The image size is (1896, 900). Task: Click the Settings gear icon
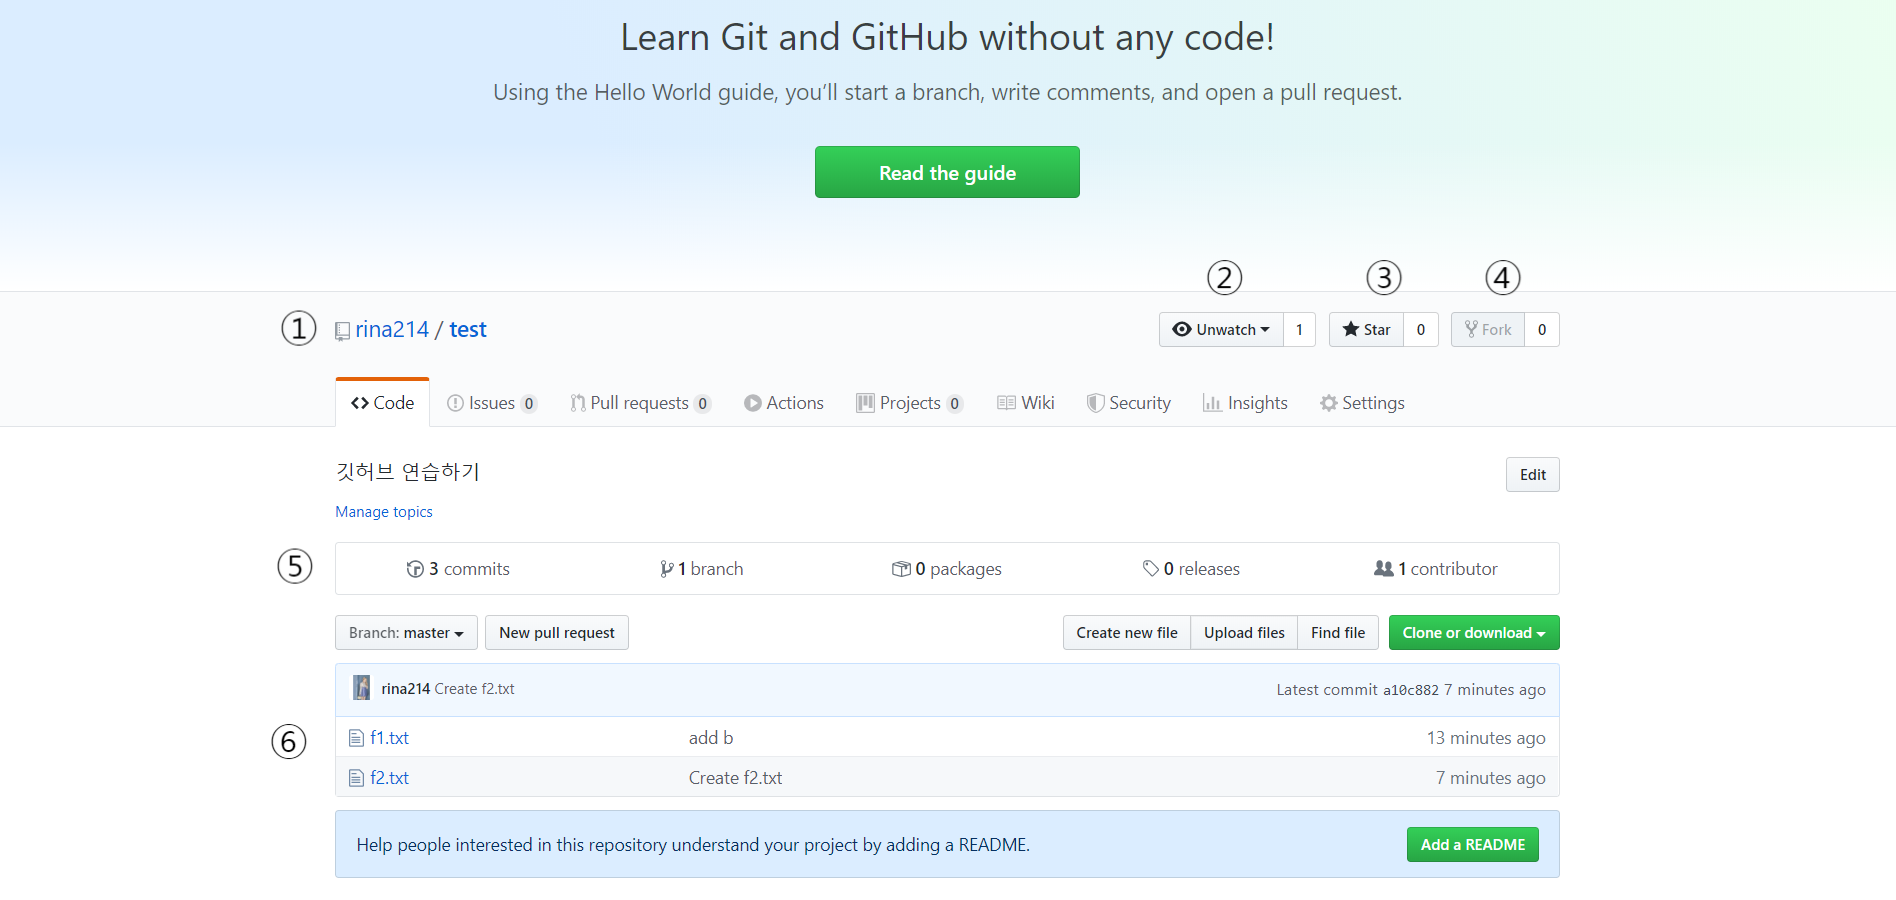1329,403
